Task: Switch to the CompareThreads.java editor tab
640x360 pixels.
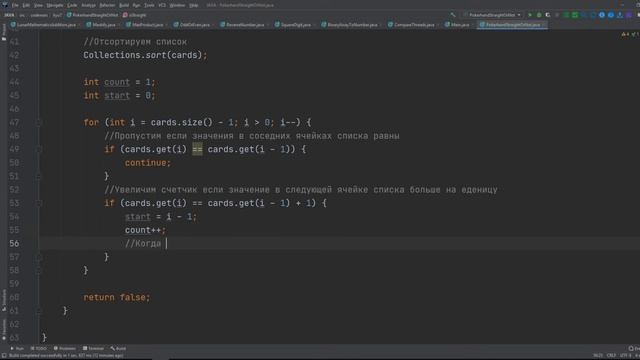Action: [412, 25]
